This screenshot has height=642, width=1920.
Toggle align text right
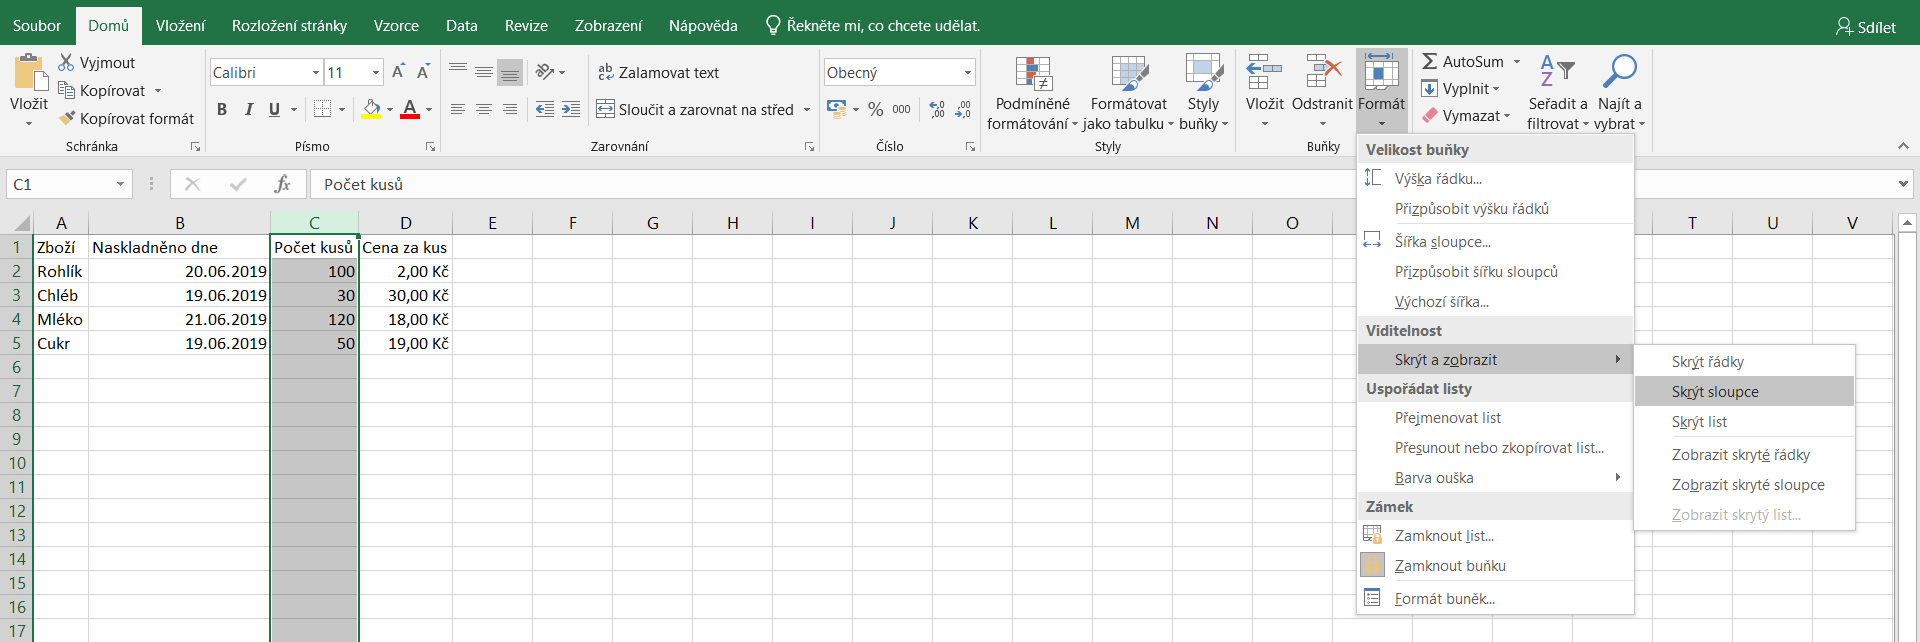(510, 109)
